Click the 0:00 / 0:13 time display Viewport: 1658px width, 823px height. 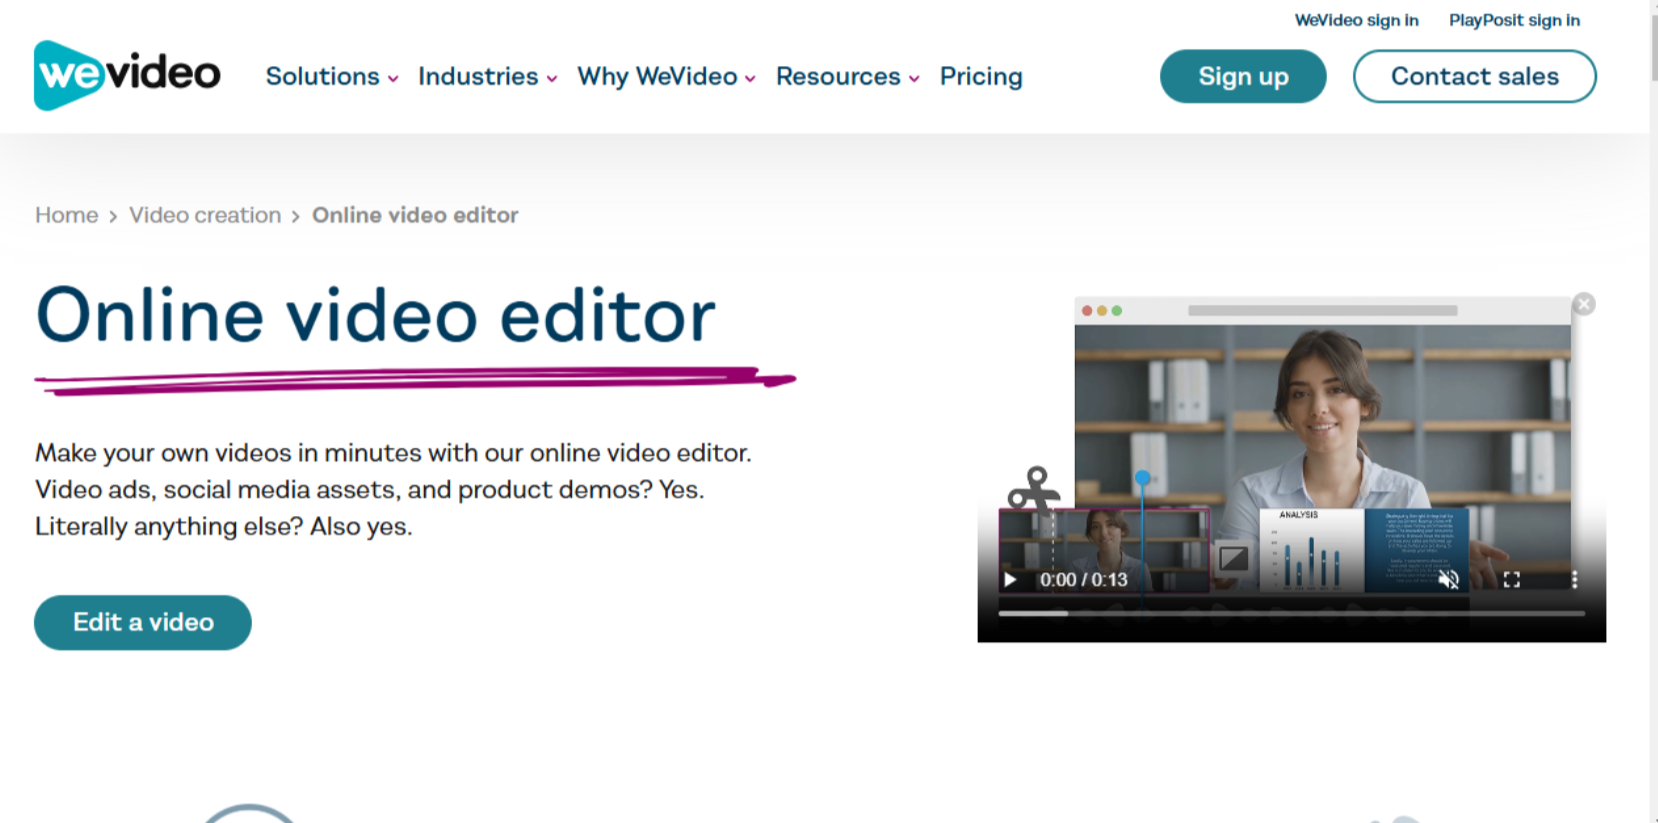pos(1083,580)
